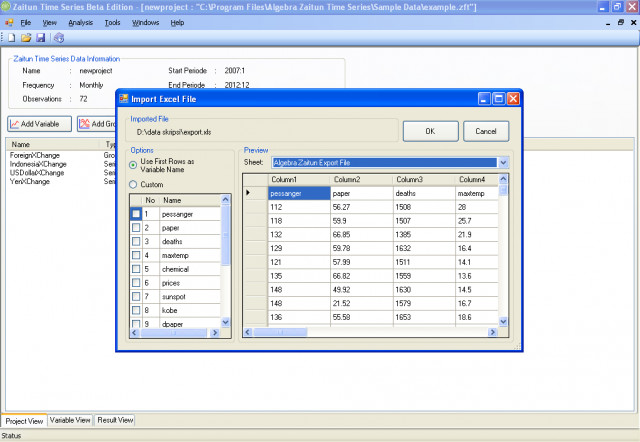The height and width of the screenshot is (442, 640).
Task: Click the application icon left of File menu
Action: [8, 22]
